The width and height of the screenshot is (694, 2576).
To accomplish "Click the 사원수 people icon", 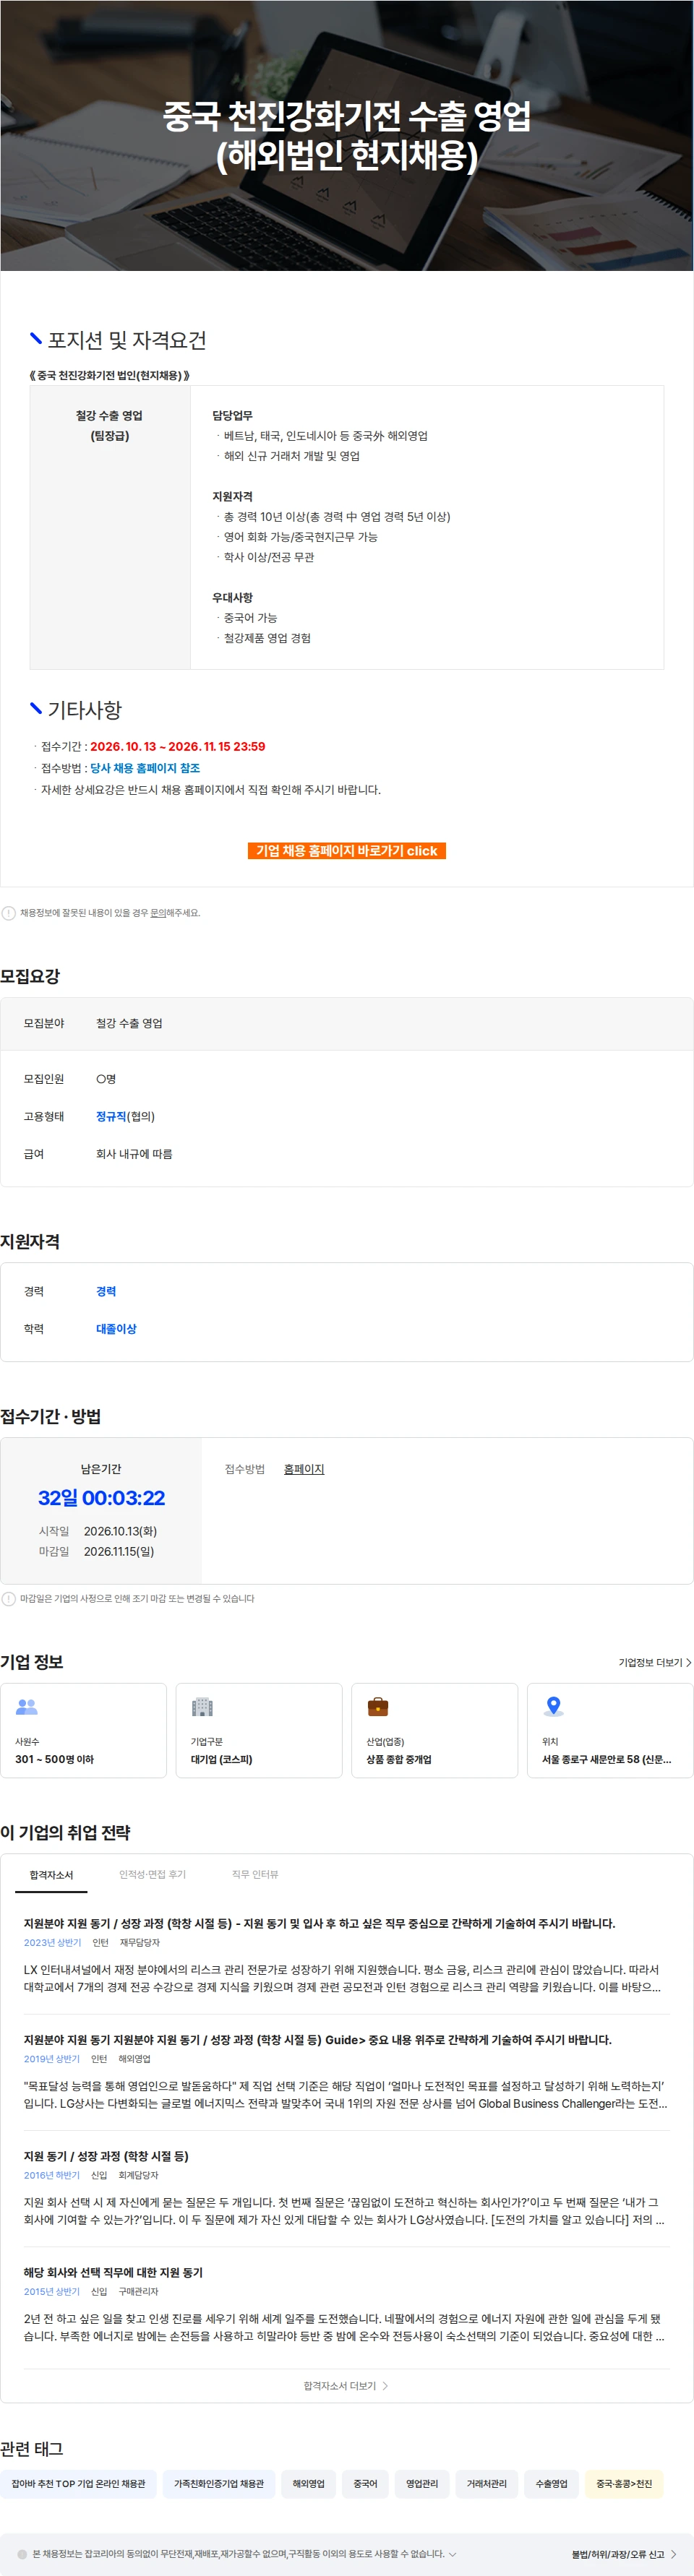I will pyautogui.click(x=27, y=1707).
